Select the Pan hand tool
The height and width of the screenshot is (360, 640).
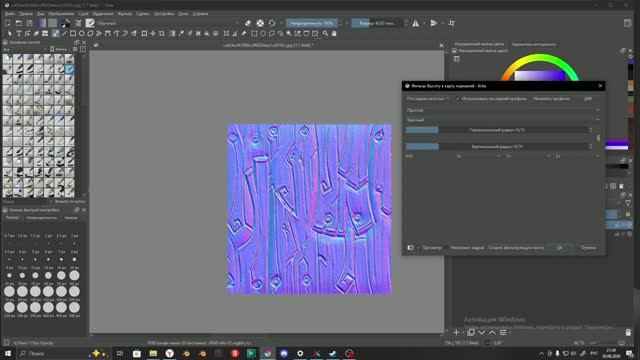[x=334, y=33]
